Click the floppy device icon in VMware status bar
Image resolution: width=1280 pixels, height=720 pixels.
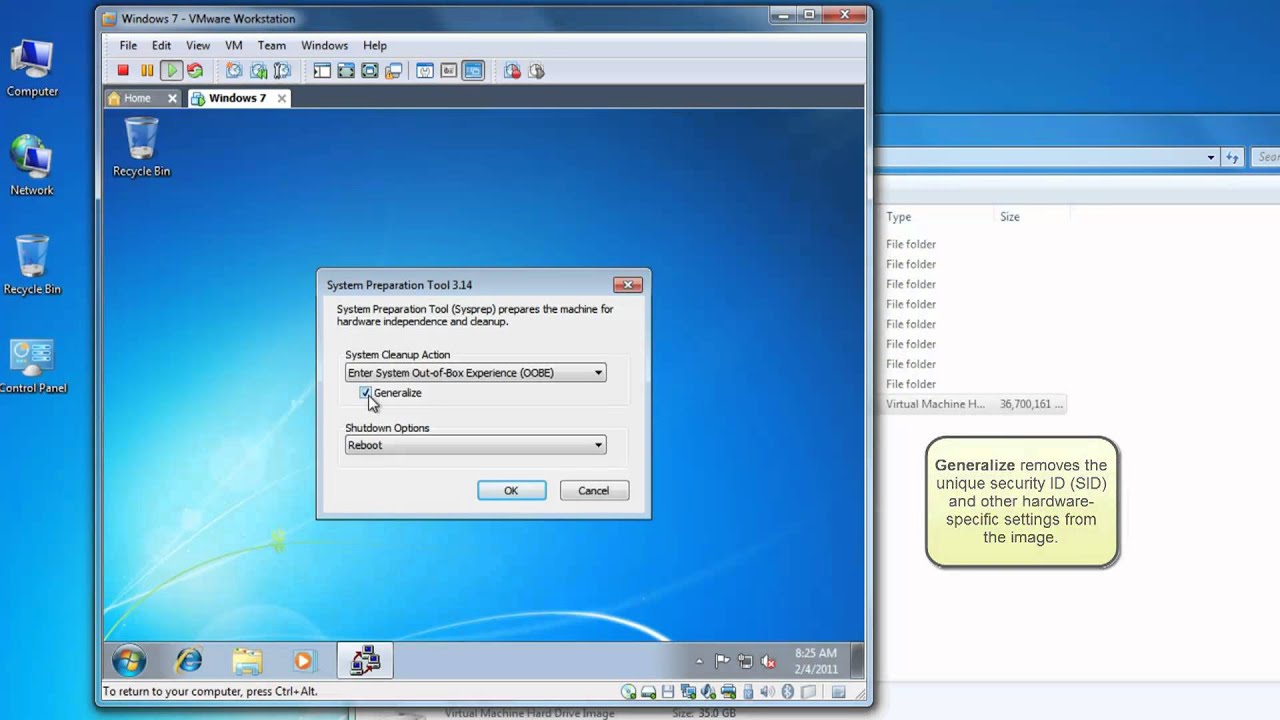tap(668, 692)
